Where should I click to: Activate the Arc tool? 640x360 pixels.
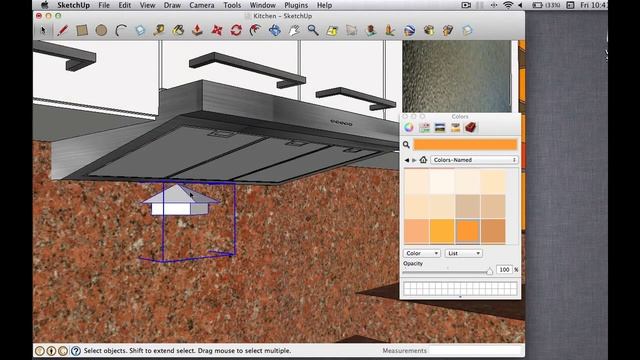click(121, 30)
